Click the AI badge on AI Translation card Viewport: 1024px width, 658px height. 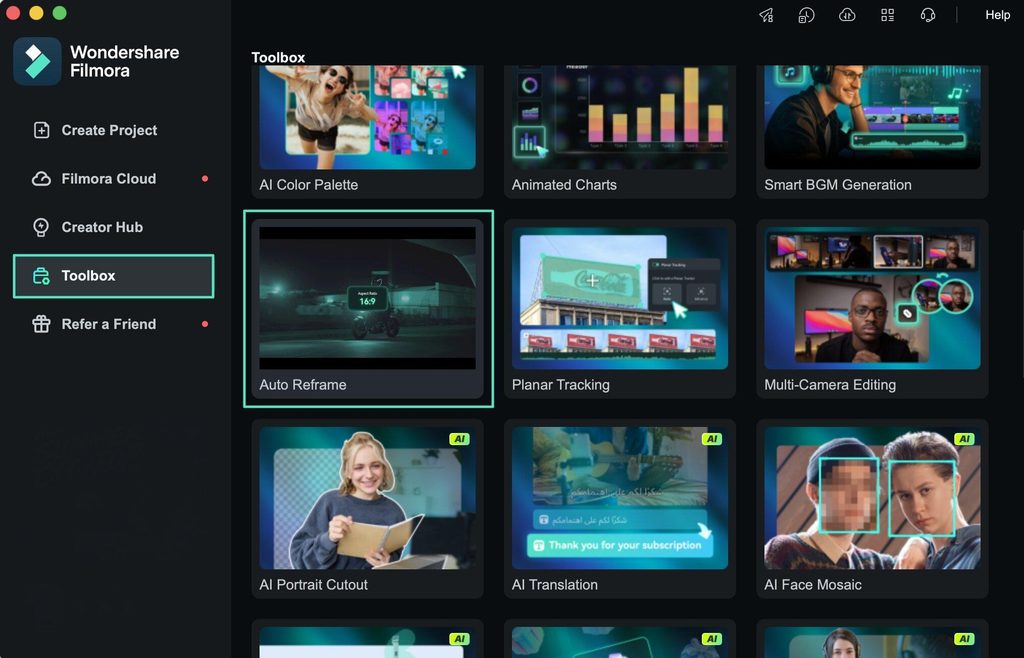click(712, 439)
